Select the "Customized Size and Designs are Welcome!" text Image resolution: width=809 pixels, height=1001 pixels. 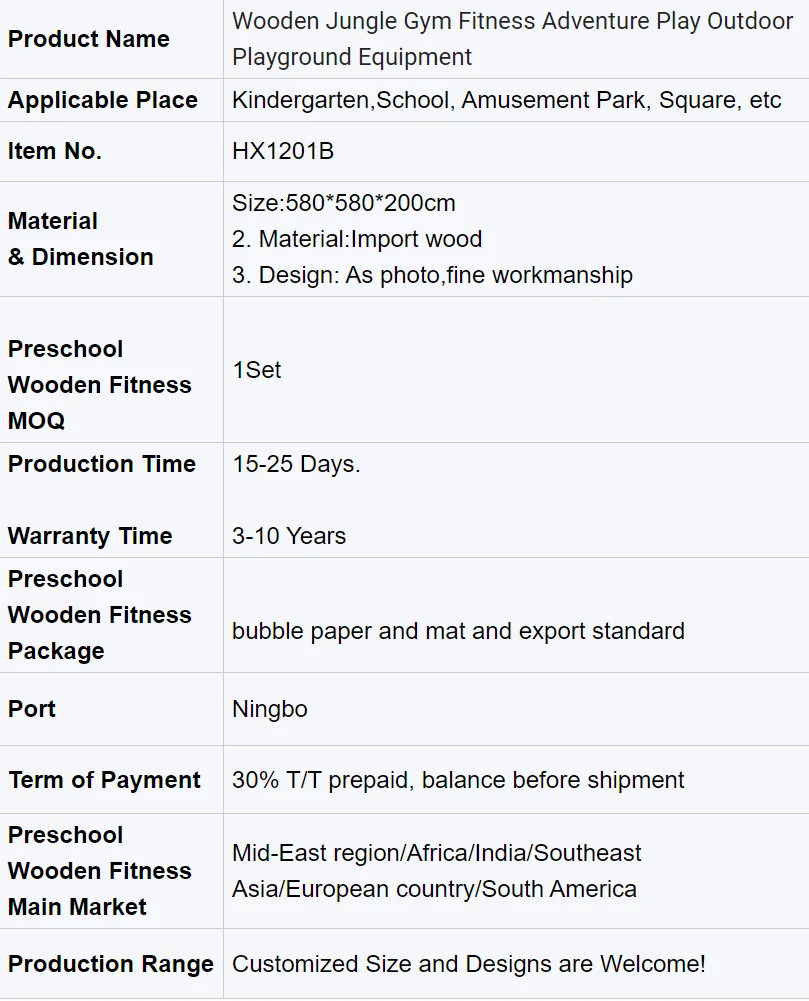pyautogui.click(x=469, y=965)
